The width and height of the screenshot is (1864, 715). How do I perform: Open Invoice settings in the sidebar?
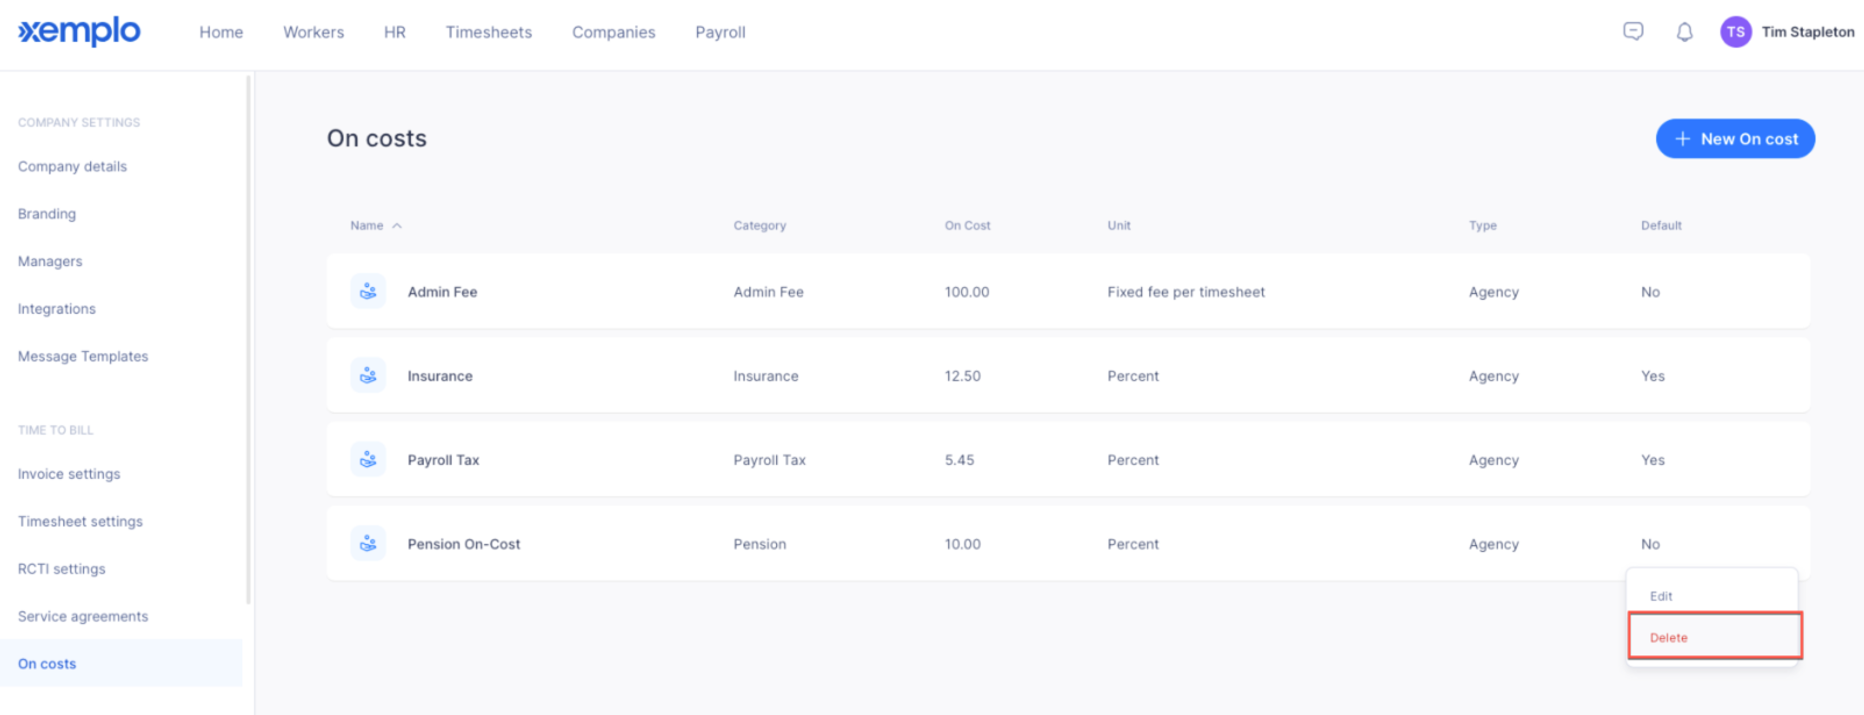tap(69, 474)
